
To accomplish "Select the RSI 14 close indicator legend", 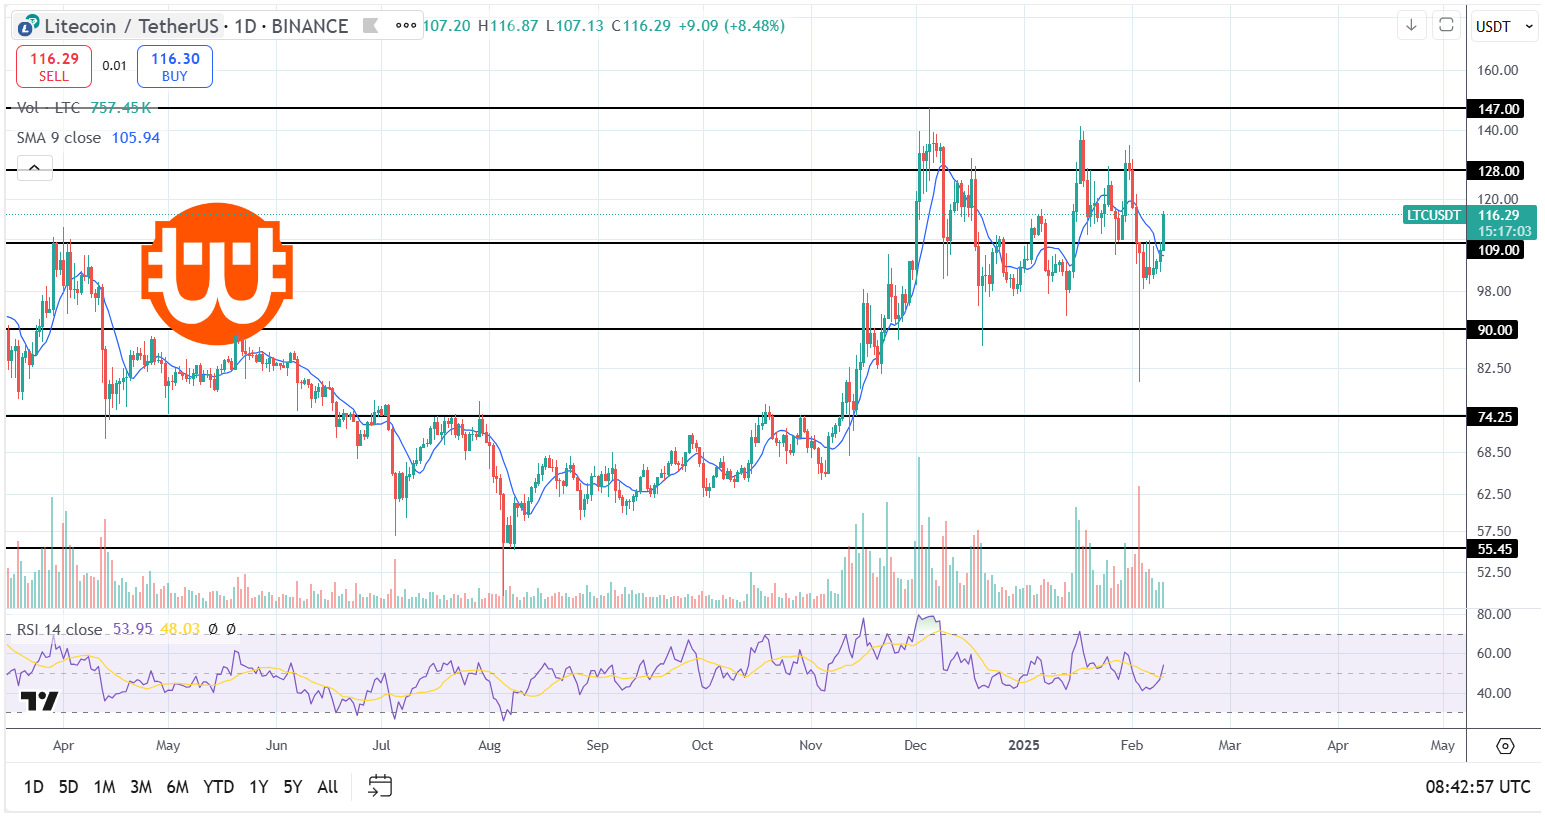I will [59, 629].
